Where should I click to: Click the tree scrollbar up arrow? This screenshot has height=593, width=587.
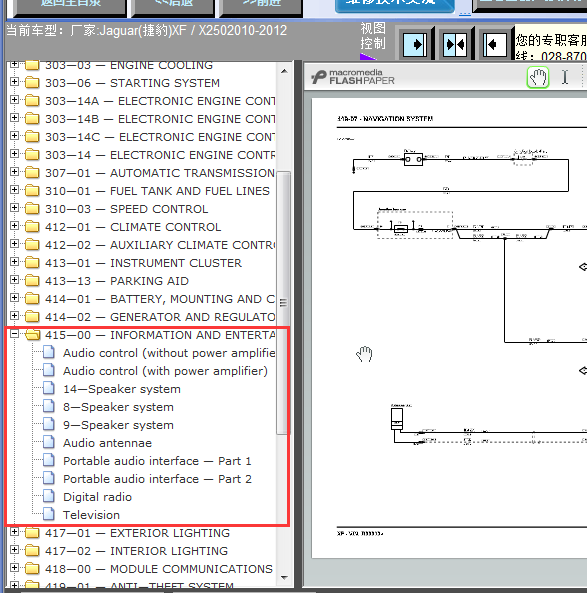click(284, 71)
